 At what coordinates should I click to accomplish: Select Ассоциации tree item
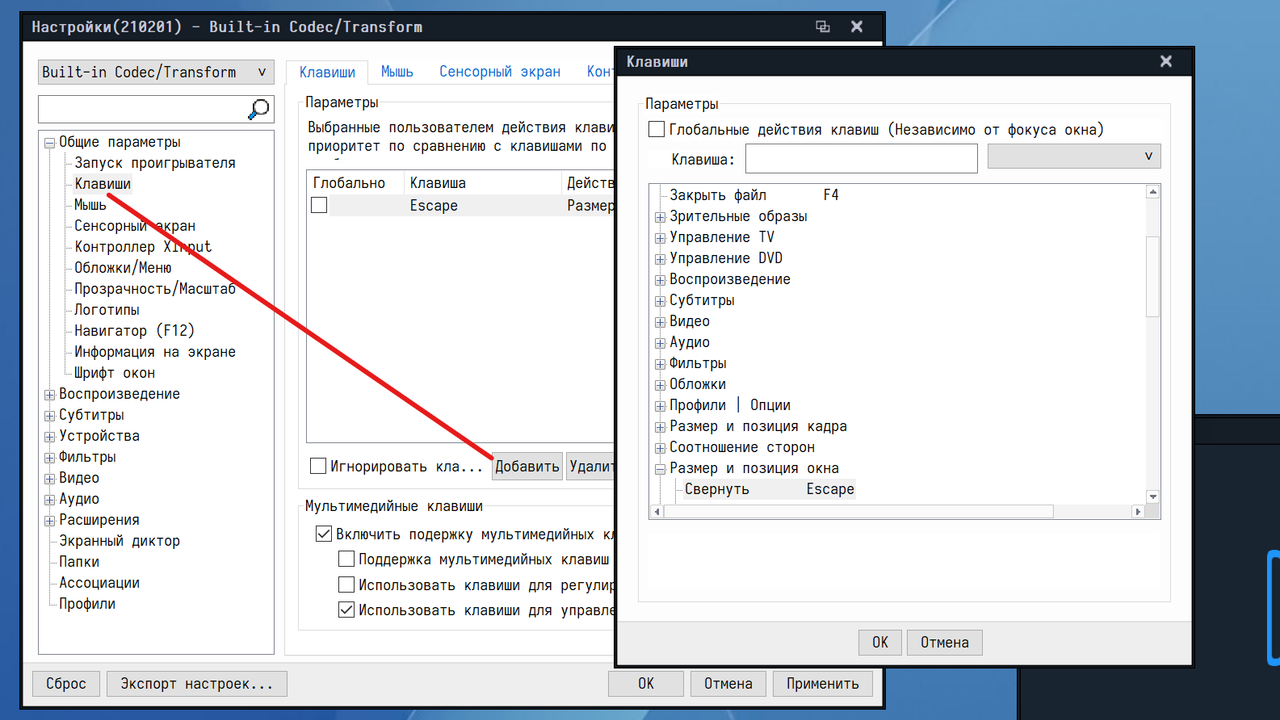99,583
